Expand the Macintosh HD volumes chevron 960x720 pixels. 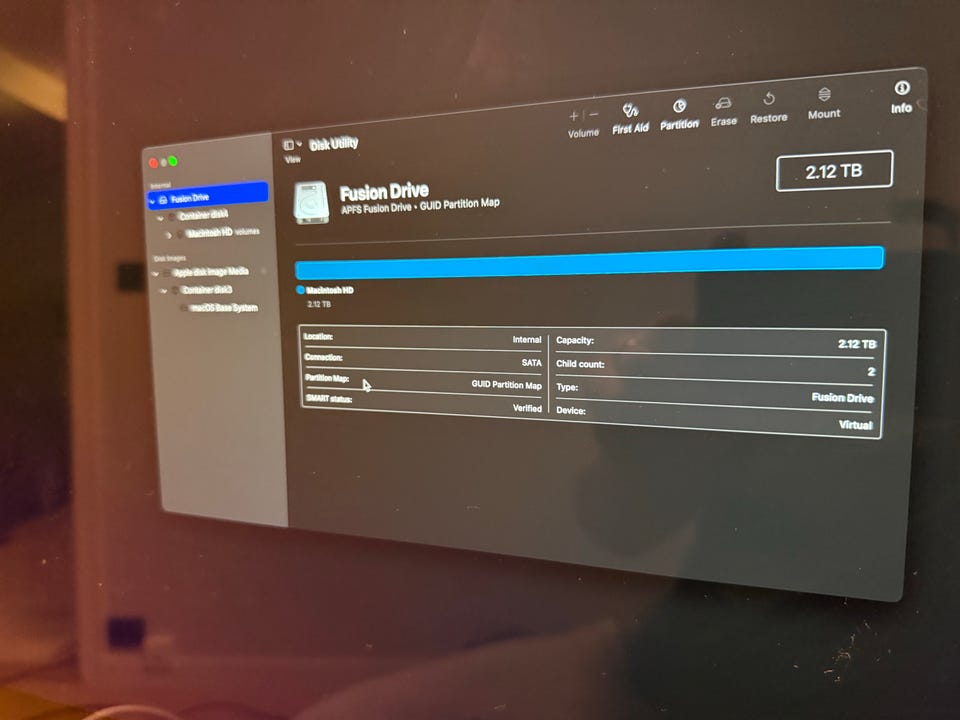pos(168,234)
